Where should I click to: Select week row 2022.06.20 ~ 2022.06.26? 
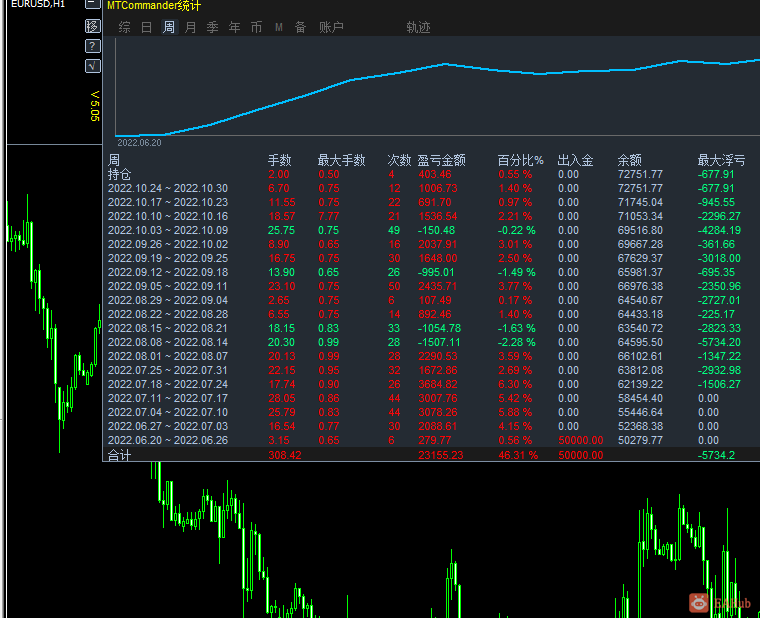coord(168,441)
